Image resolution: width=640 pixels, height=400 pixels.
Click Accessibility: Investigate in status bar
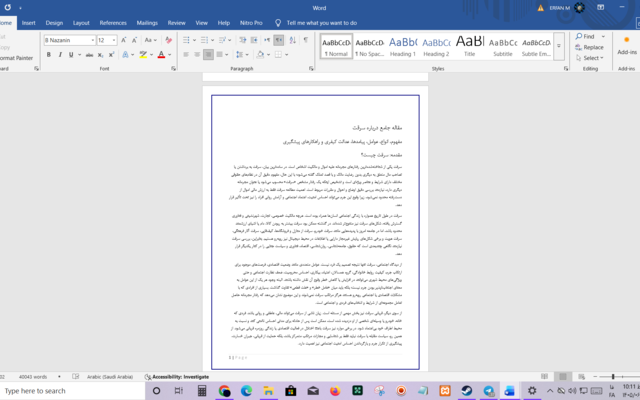click(x=177, y=377)
